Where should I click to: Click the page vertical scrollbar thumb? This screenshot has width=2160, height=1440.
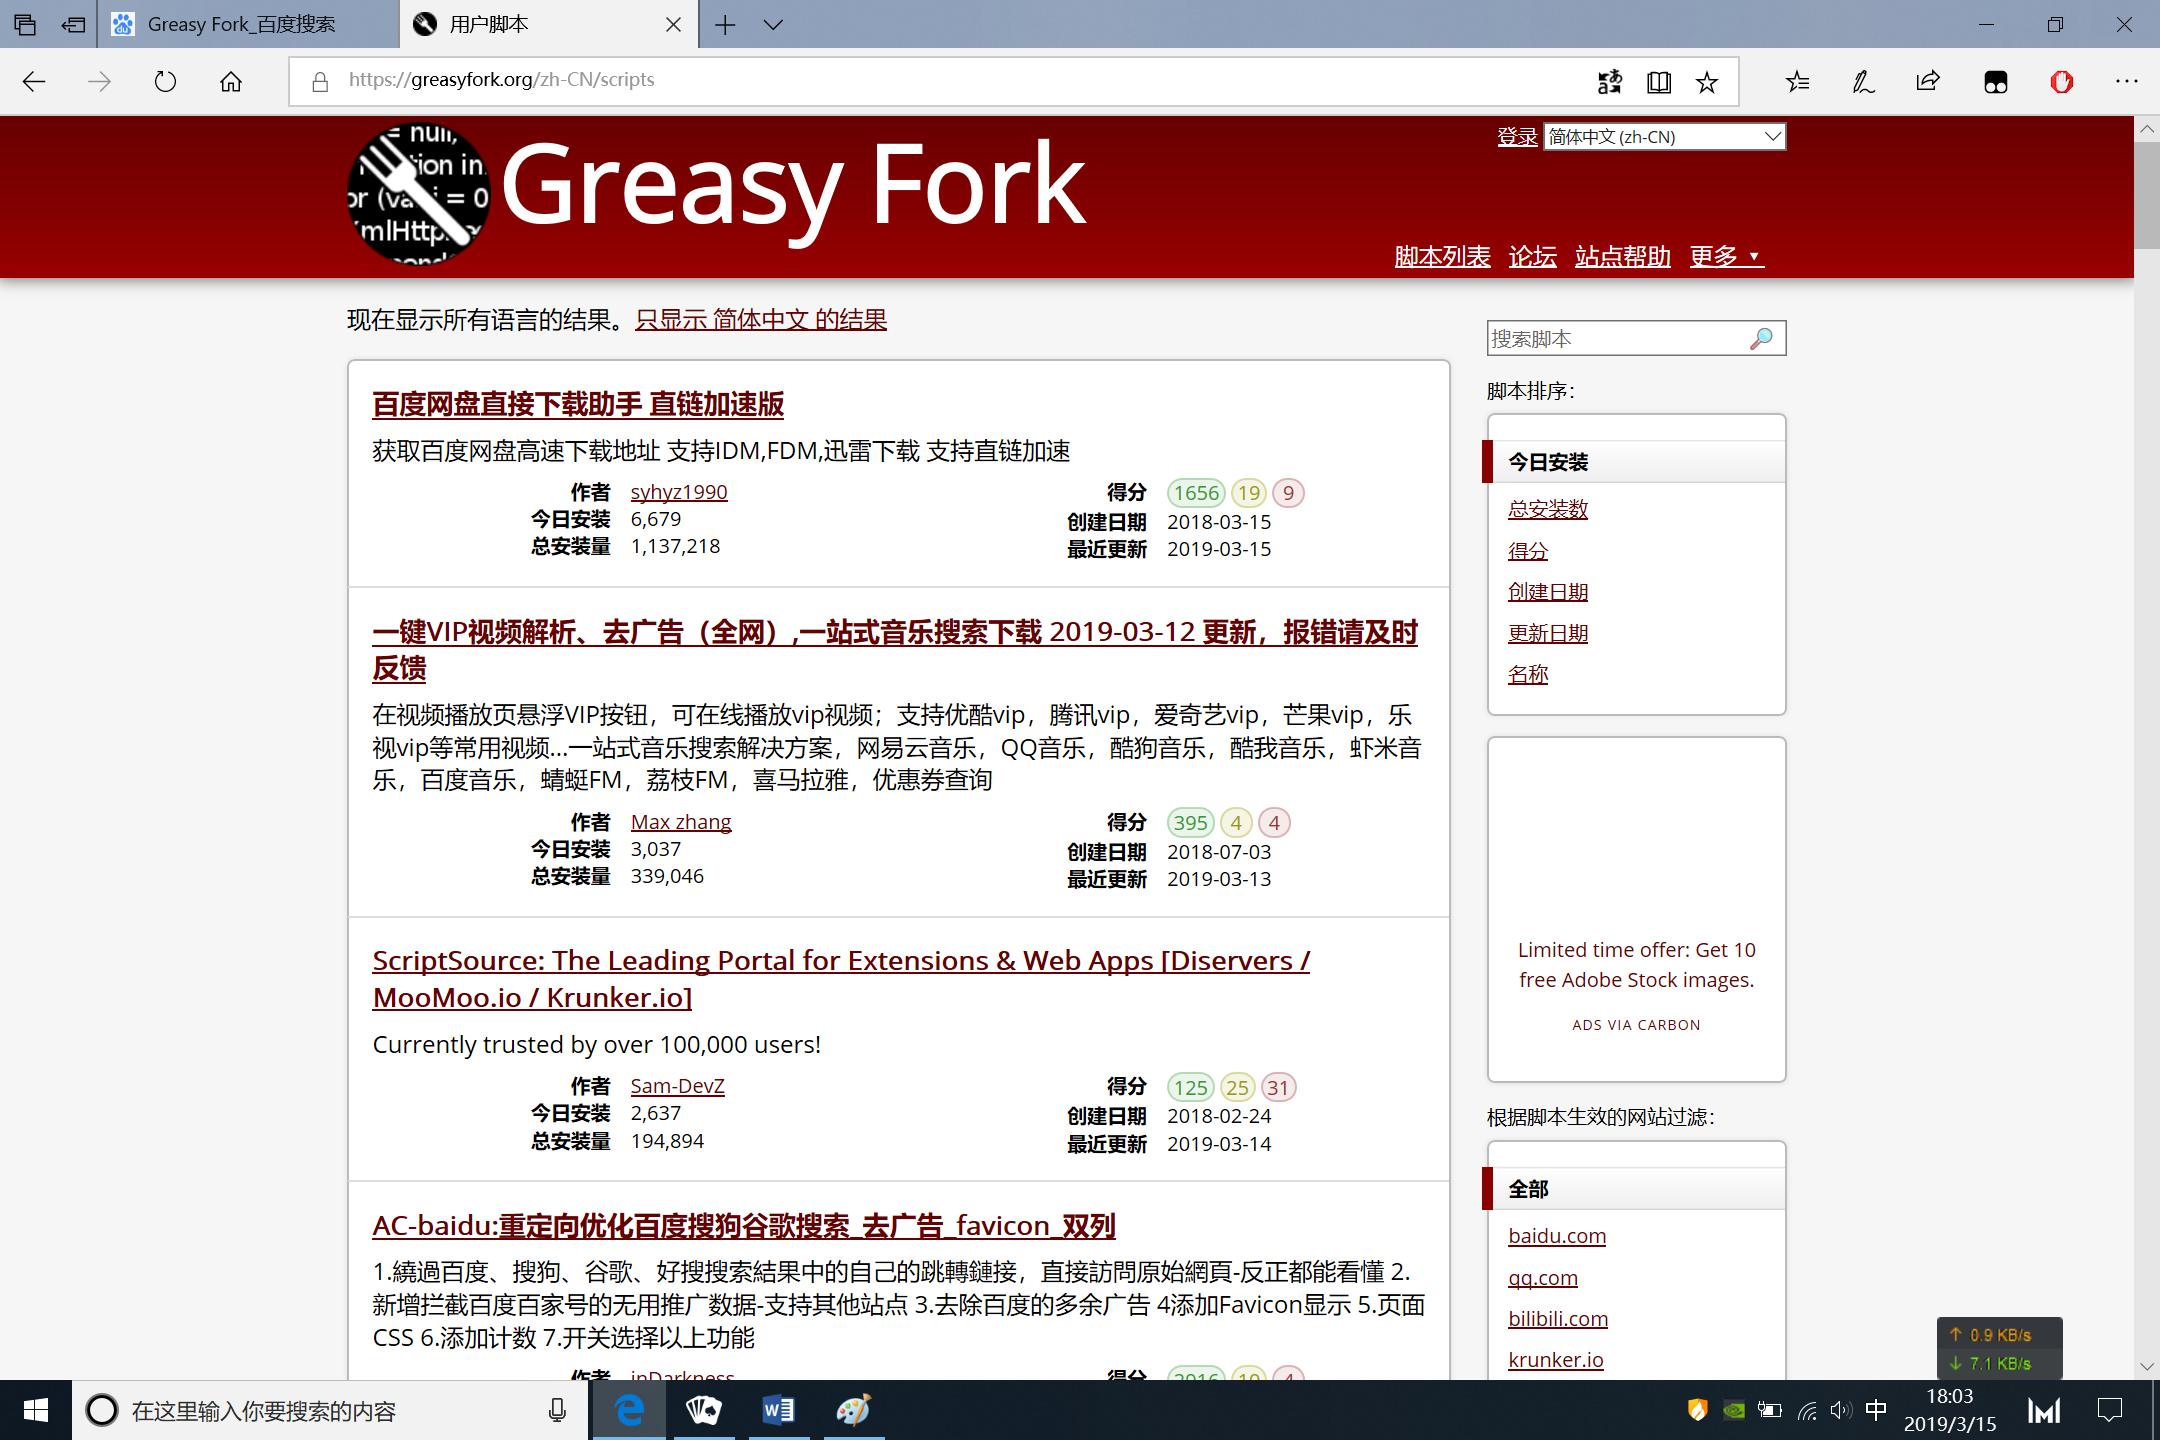2146,195
